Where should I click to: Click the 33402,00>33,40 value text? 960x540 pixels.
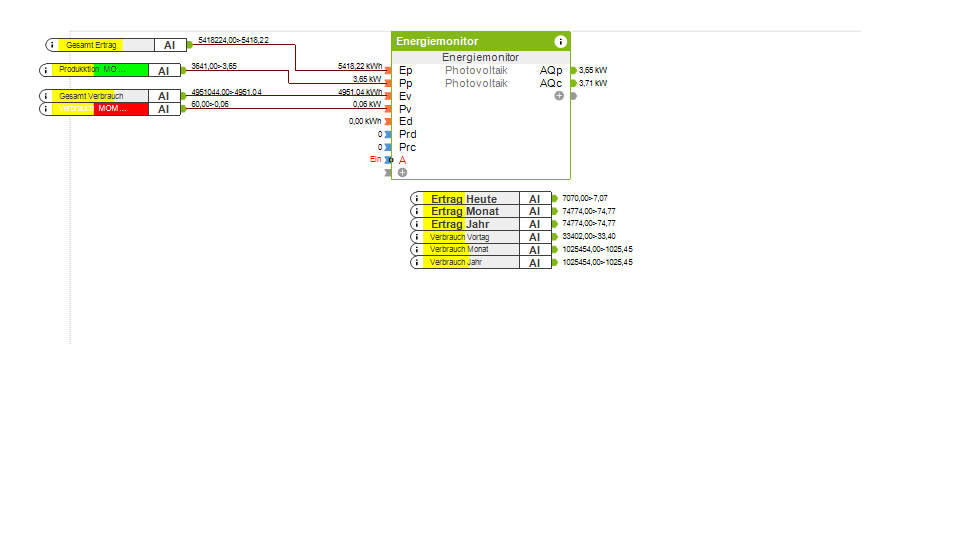click(589, 236)
